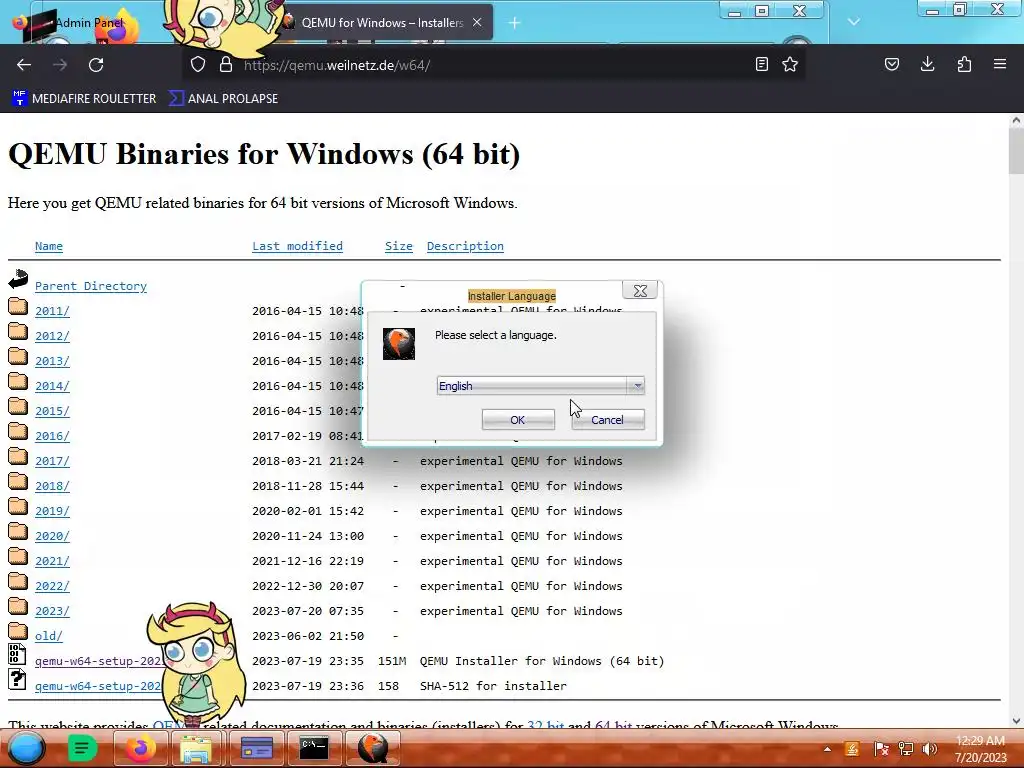The width and height of the screenshot is (1024, 768).
Task: Sort listing by Last modified
Action: click(x=297, y=246)
